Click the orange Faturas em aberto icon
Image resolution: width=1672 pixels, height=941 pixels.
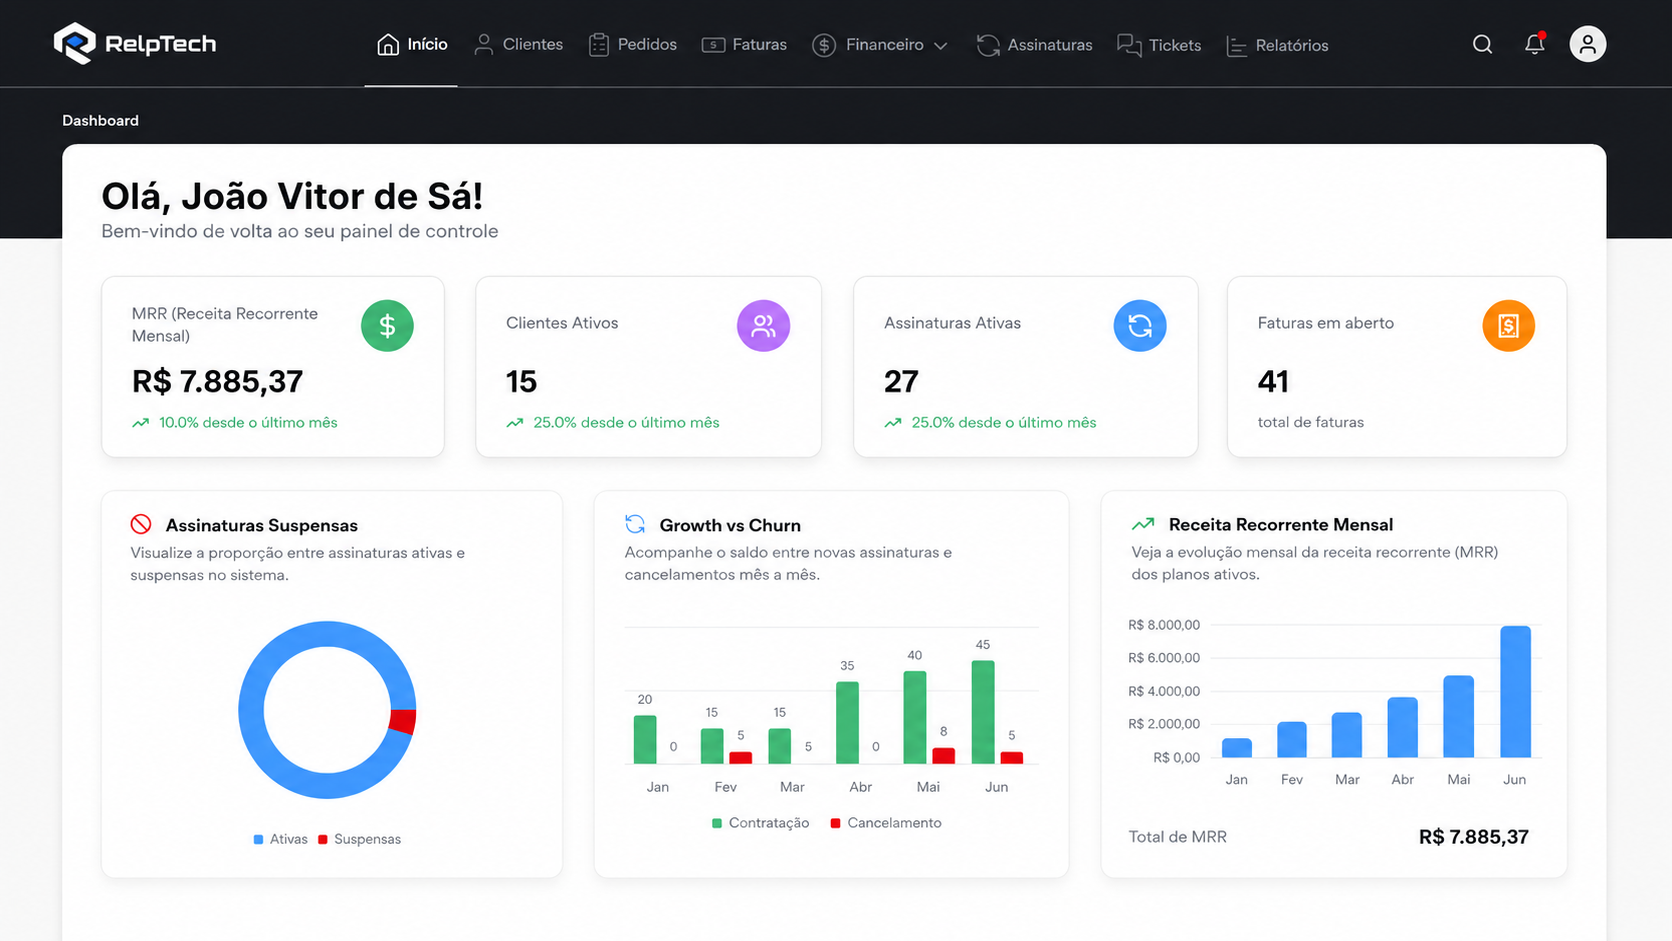pyautogui.click(x=1508, y=326)
